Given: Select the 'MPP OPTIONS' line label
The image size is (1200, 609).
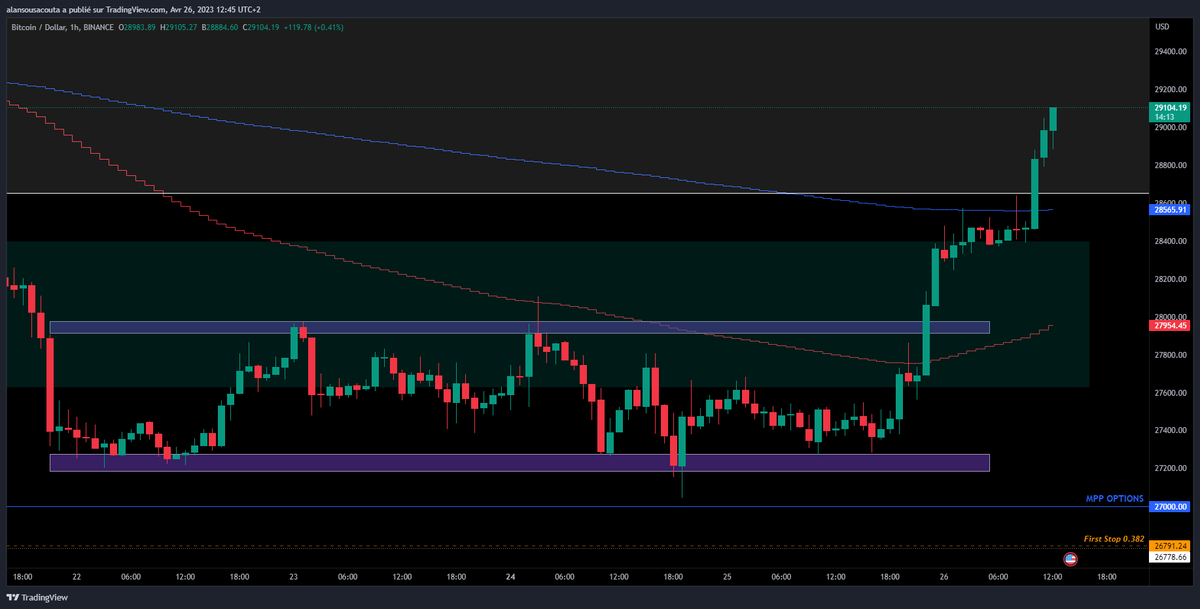Looking at the screenshot, I should (1115, 498).
